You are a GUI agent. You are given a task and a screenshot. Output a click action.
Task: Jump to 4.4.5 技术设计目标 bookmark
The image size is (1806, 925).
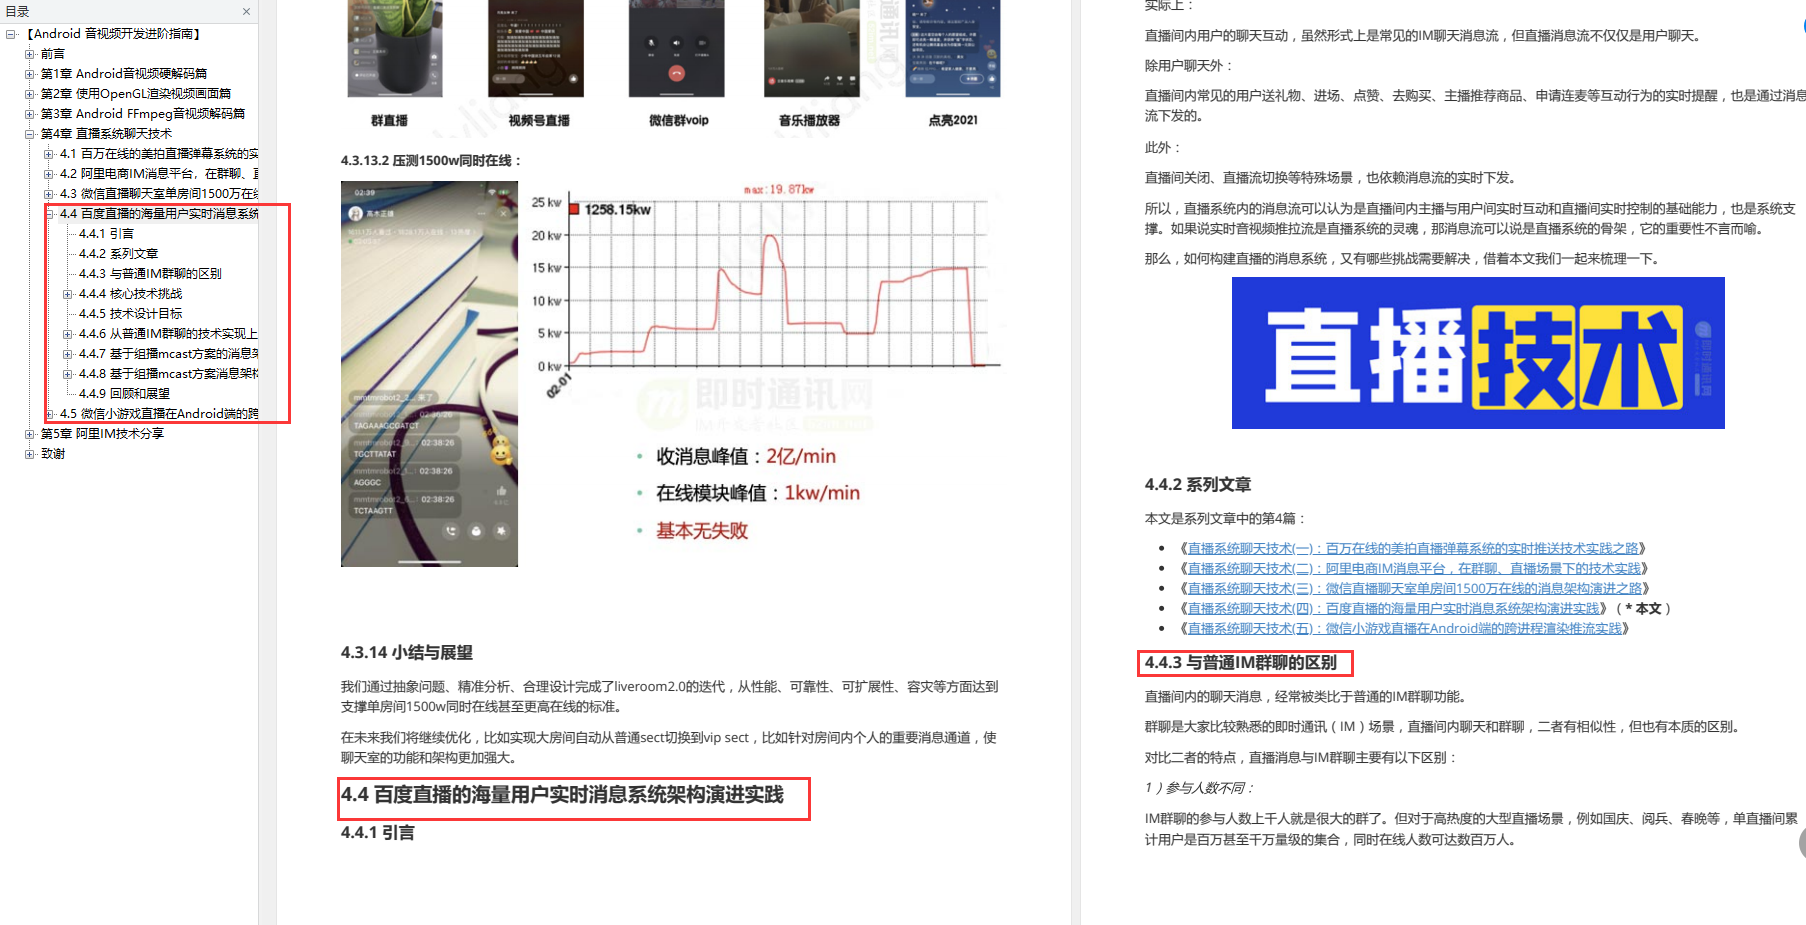[x=130, y=314]
